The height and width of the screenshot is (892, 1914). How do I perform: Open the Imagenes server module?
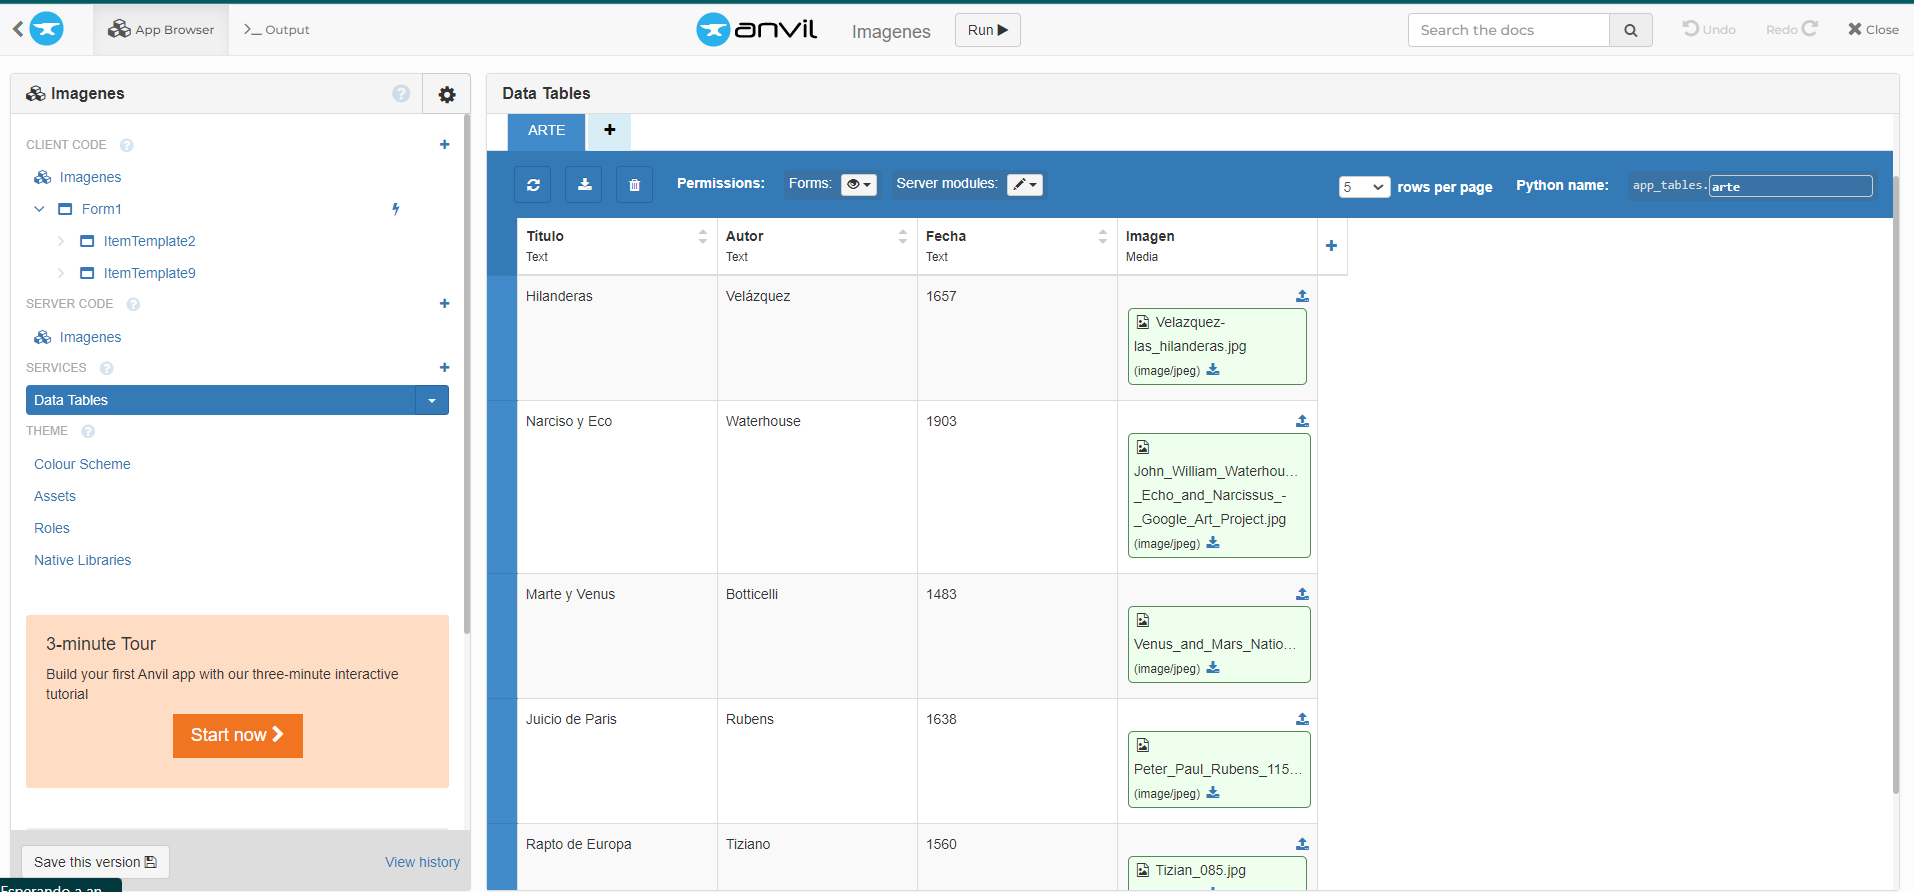[x=90, y=337]
